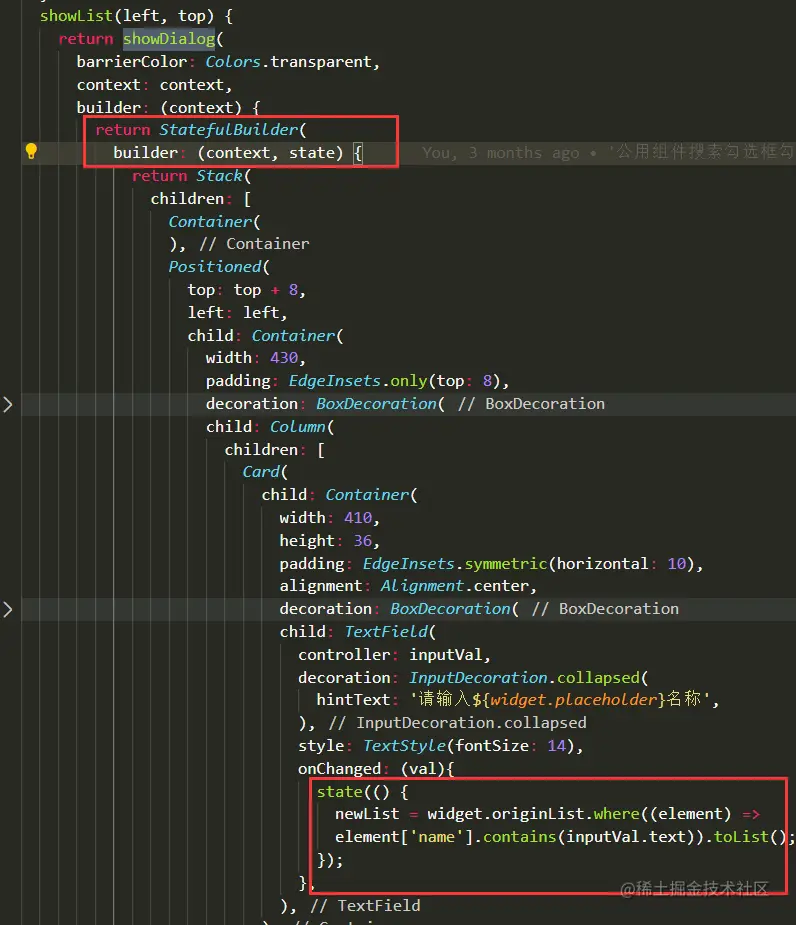Click the height value 36
The image size is (796, 925).
point(362,540)
